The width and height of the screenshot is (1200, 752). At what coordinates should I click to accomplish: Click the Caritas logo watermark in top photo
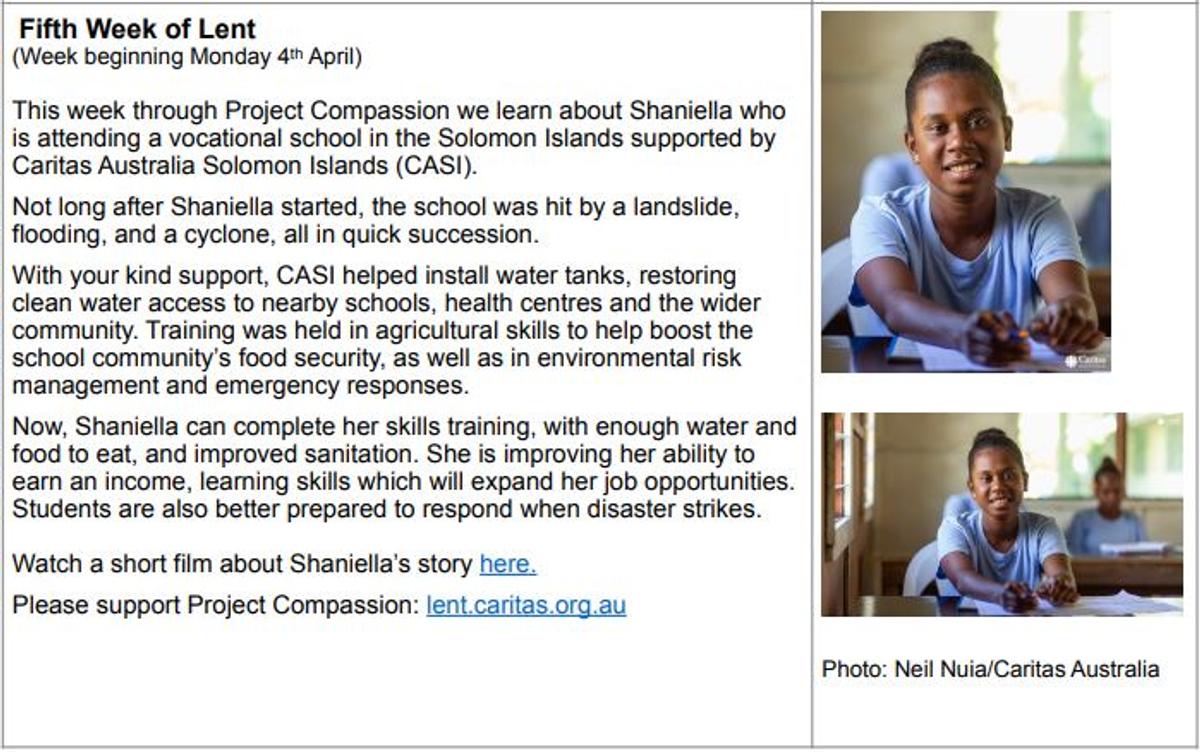click(1085, 360)
